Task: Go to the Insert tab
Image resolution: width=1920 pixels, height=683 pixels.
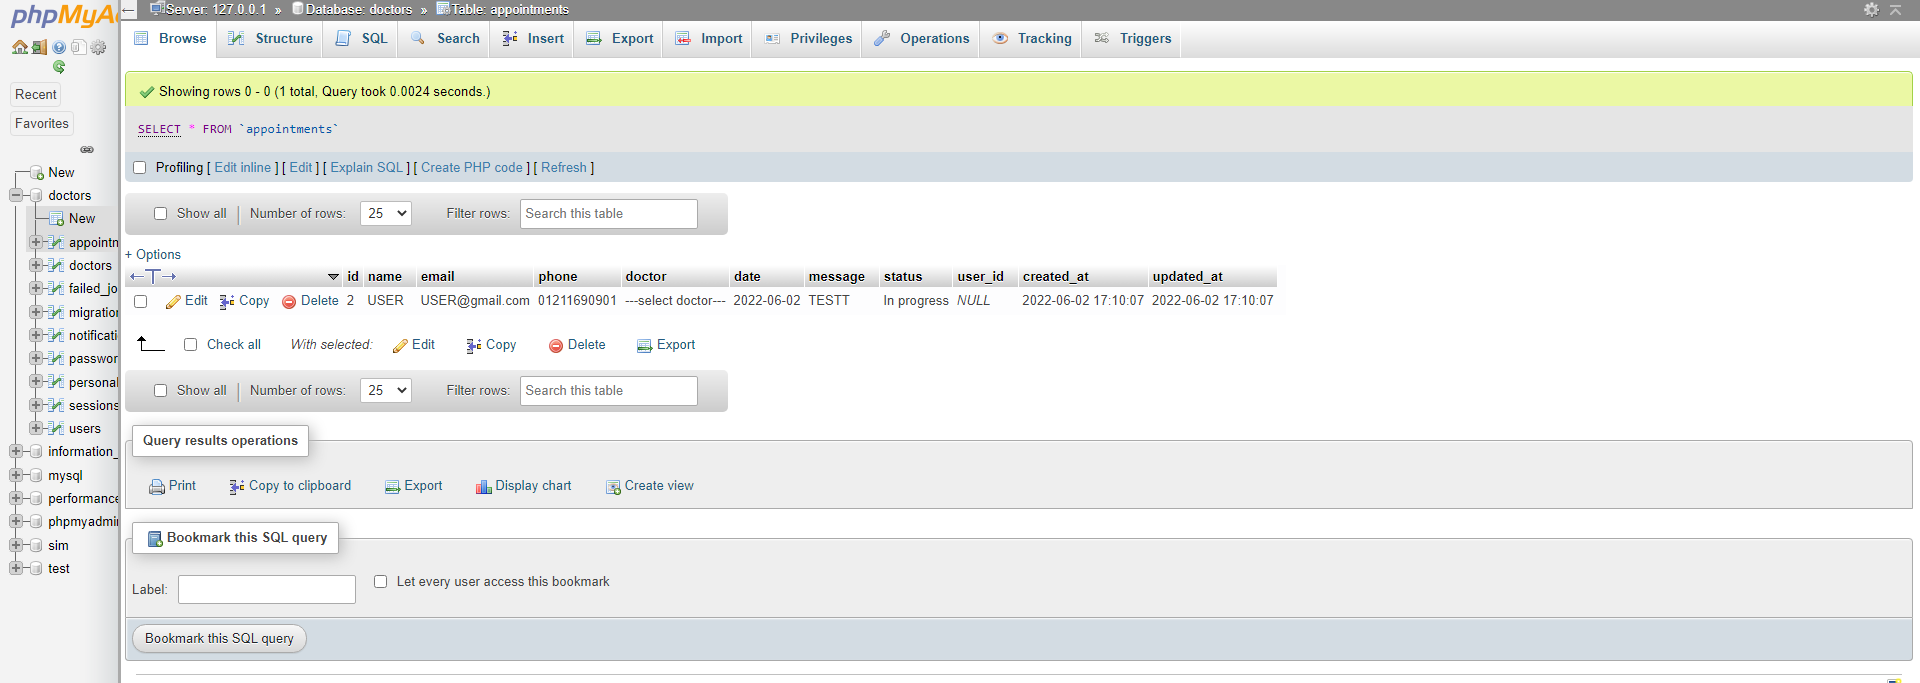Action: (534, 39)
